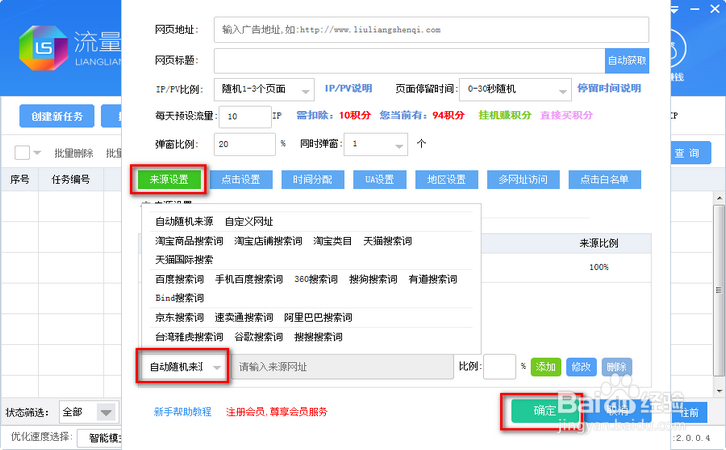
Task: Expand the arrow beside select-all checkbox
Action: tap(37, 153)
